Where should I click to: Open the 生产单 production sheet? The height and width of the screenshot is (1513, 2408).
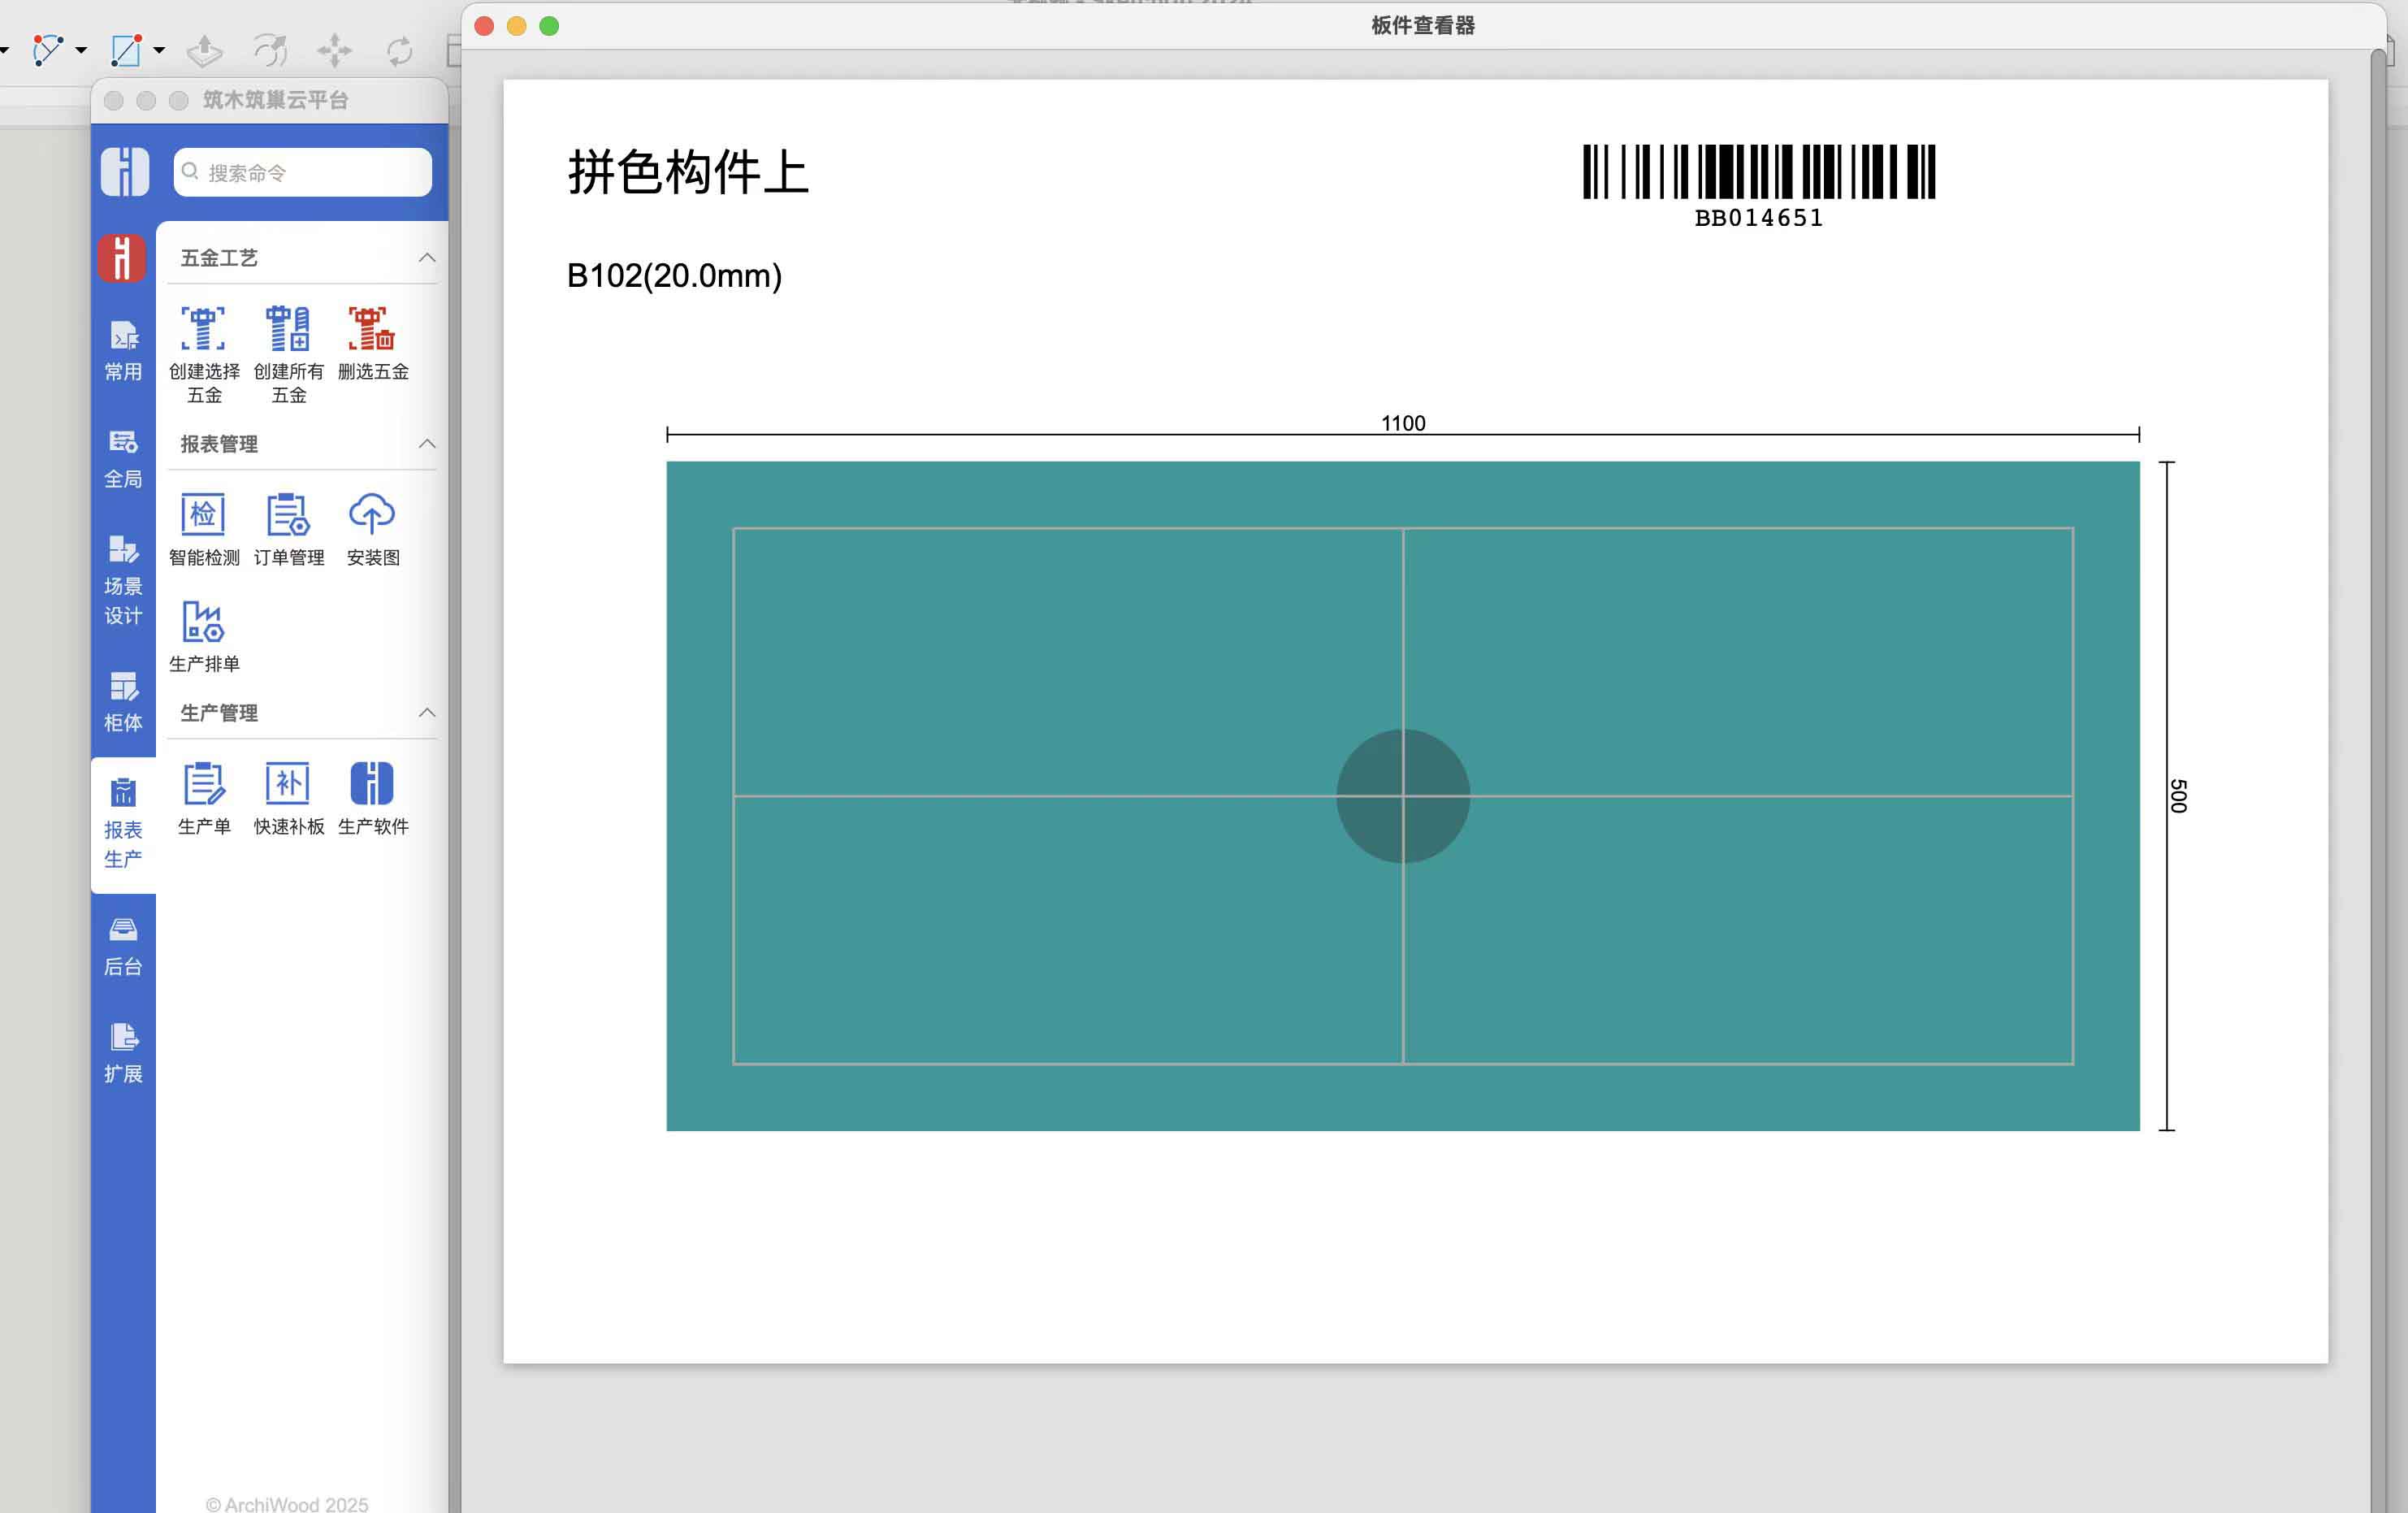pos(204,784)
